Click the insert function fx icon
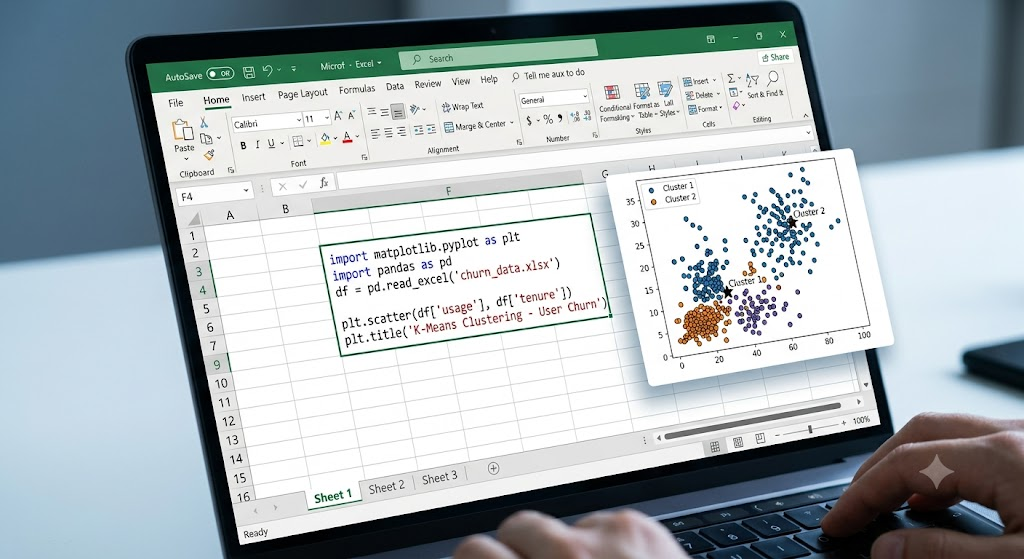 click(x=323, y=184)
